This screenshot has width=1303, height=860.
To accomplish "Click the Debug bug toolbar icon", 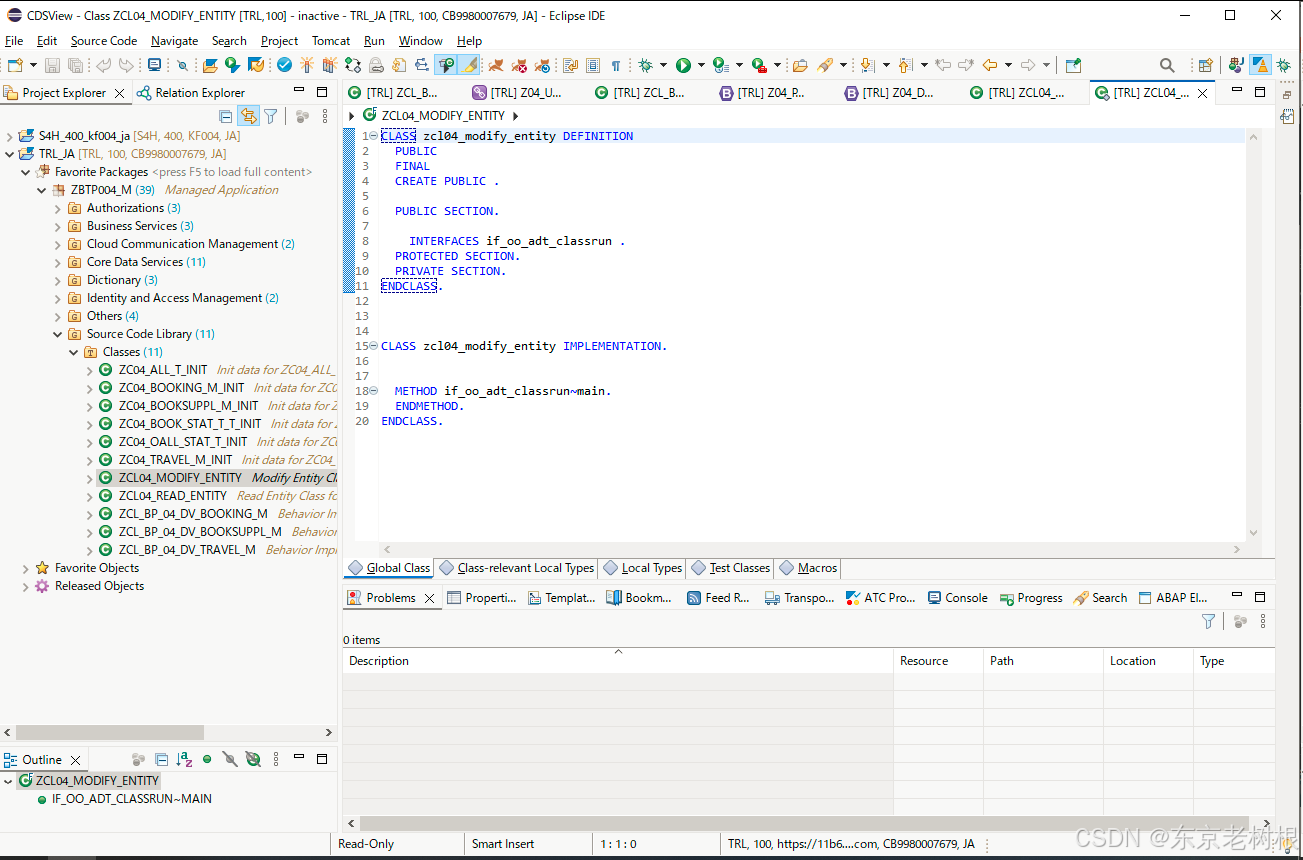I will point(646,65).
